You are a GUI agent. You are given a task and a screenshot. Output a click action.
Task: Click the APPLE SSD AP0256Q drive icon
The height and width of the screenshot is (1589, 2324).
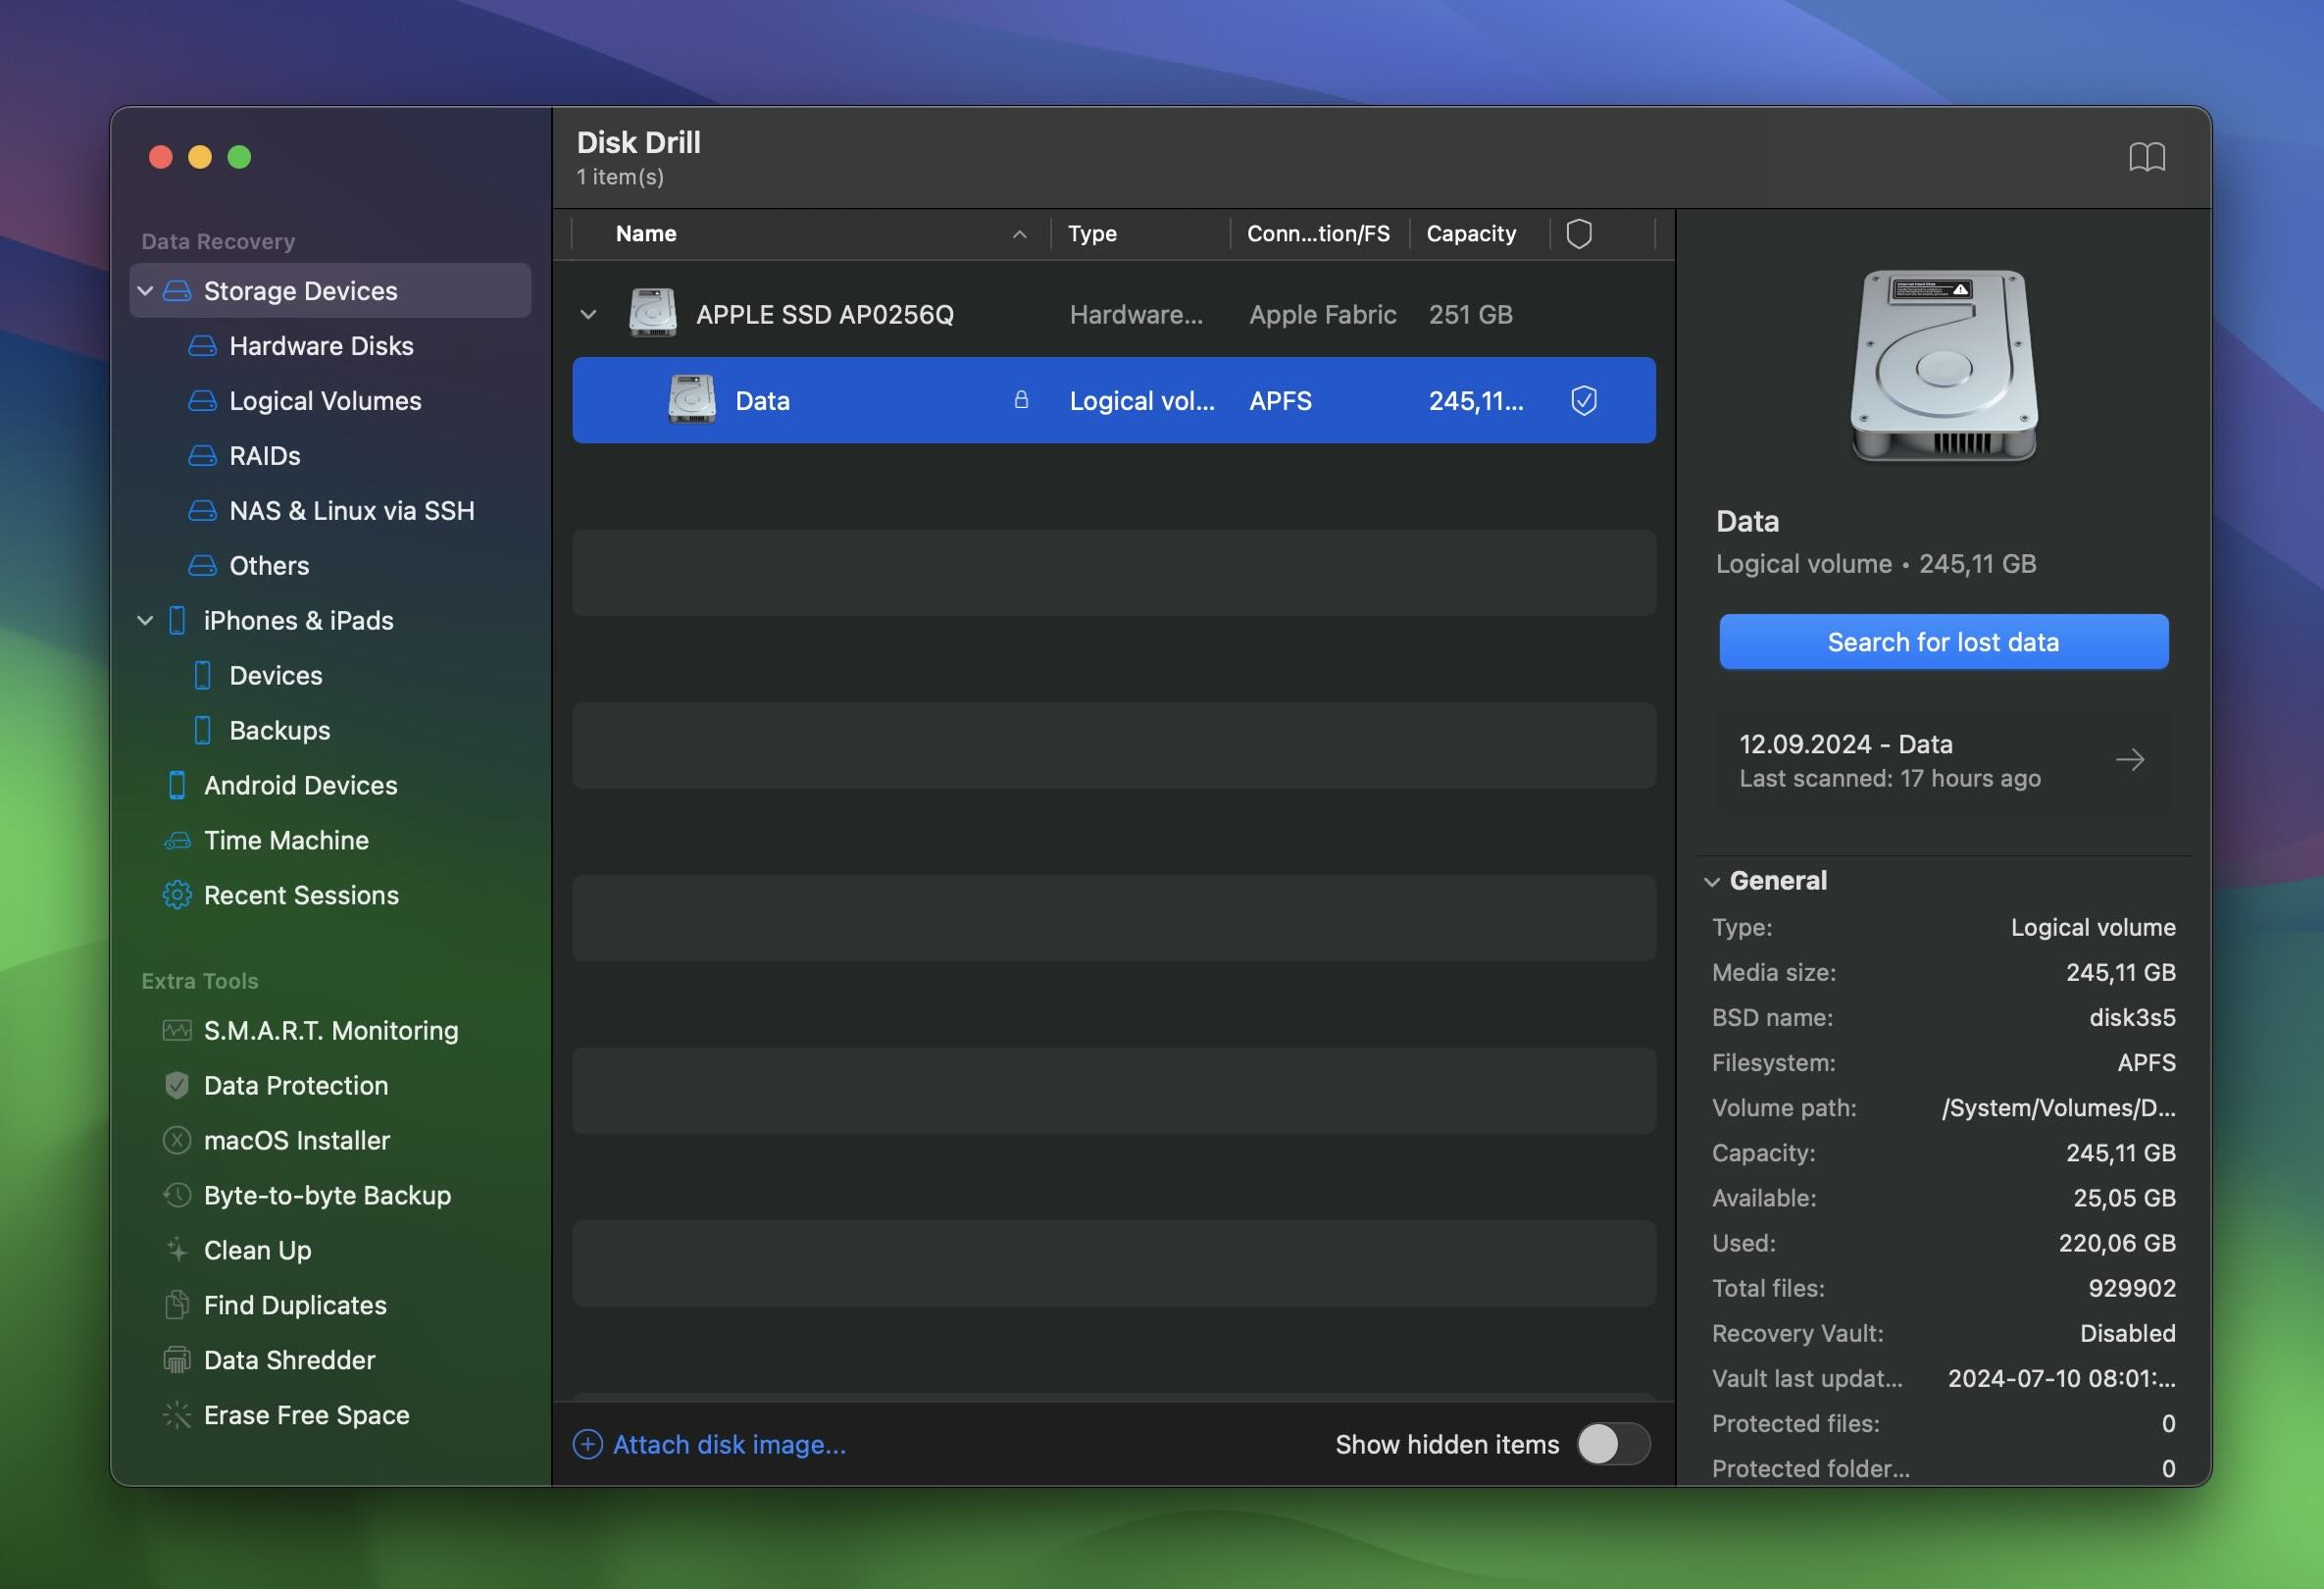(652, 313)
